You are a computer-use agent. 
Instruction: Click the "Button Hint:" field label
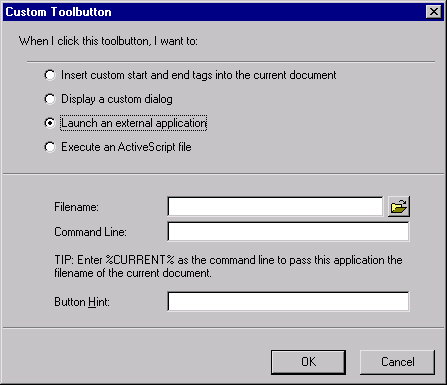click(x=82, y=302)
